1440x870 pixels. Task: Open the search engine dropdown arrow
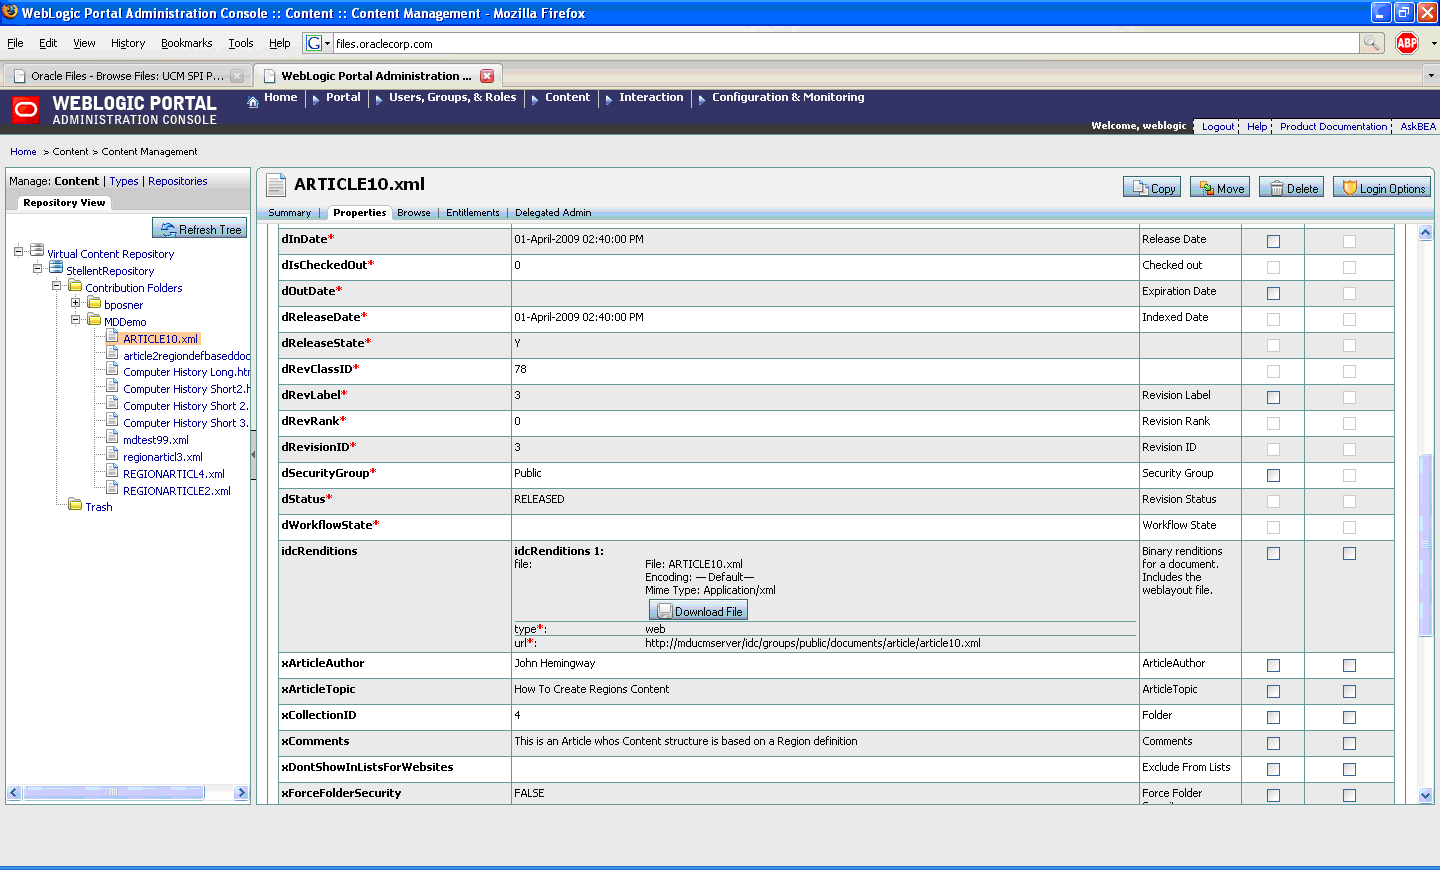(327, 43)
